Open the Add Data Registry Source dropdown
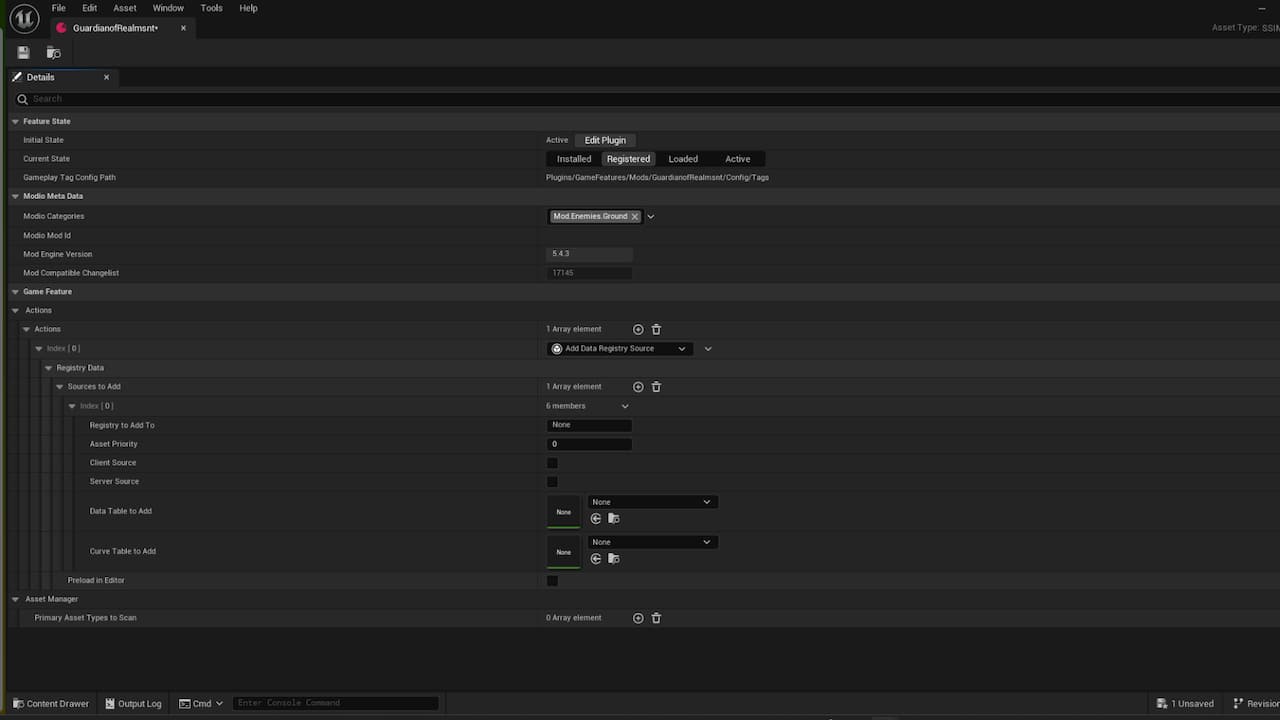Image resolution: width=1280 pixels, height=720 pixels. pos(620,349)
